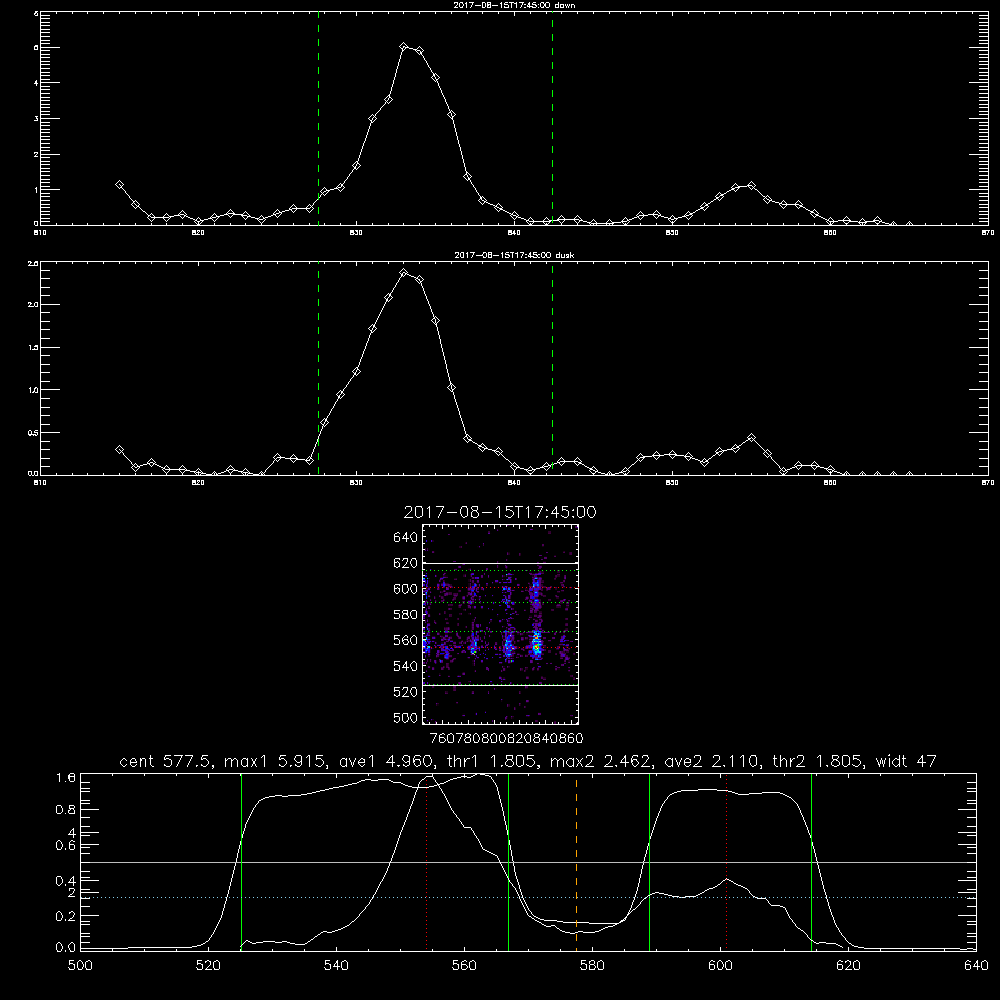This screenshot has width=1000, height=1000.
Task: Click the bottom plot x-axis label '520'
Action: pos(208,966)
